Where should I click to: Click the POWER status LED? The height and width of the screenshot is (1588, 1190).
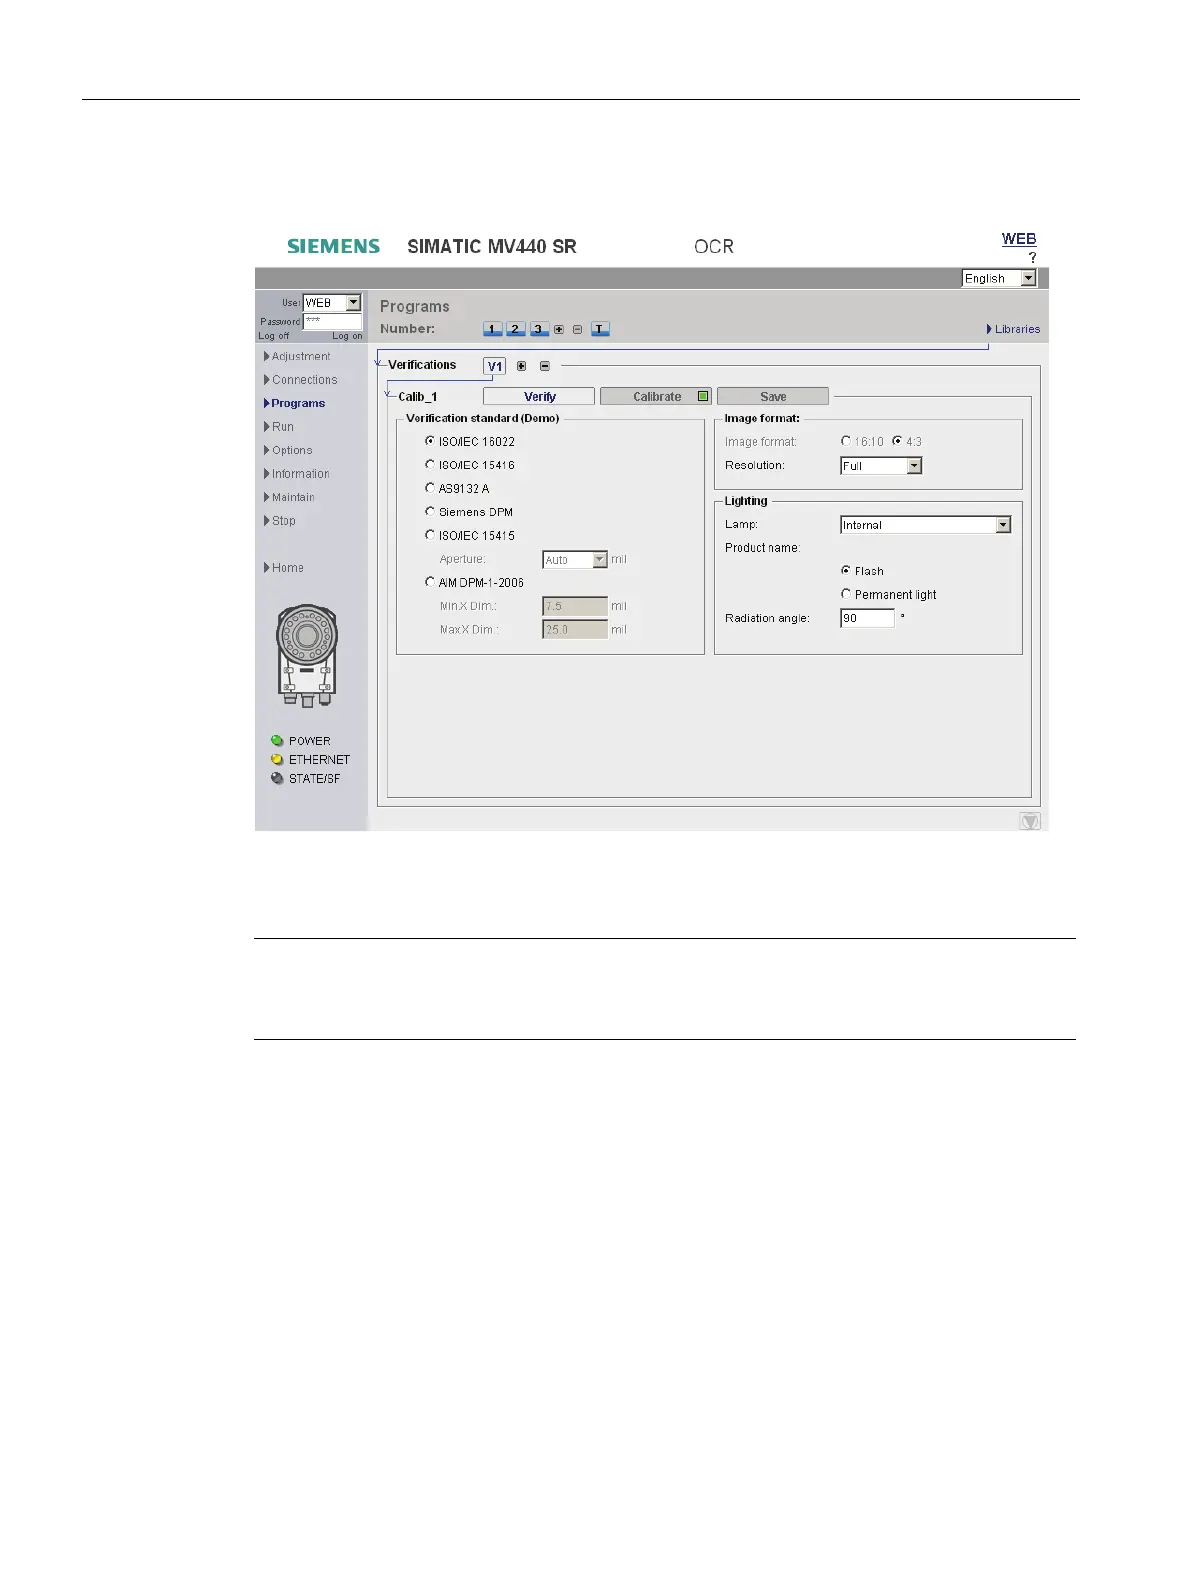point(277,741)
